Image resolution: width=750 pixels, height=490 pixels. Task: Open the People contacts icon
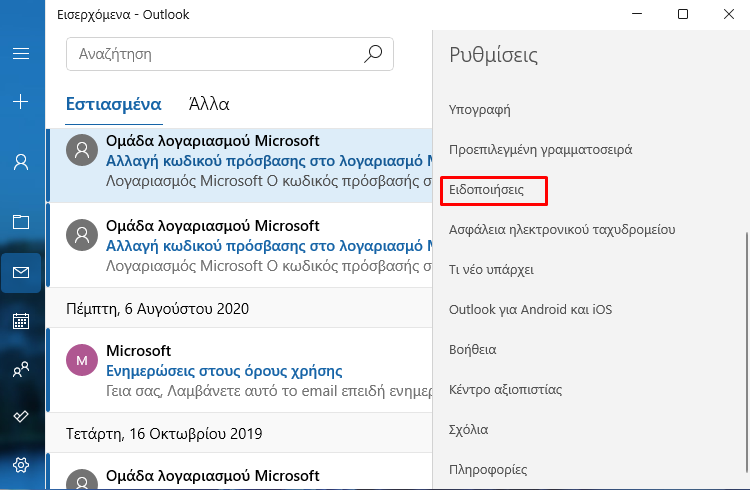(21, 369)
